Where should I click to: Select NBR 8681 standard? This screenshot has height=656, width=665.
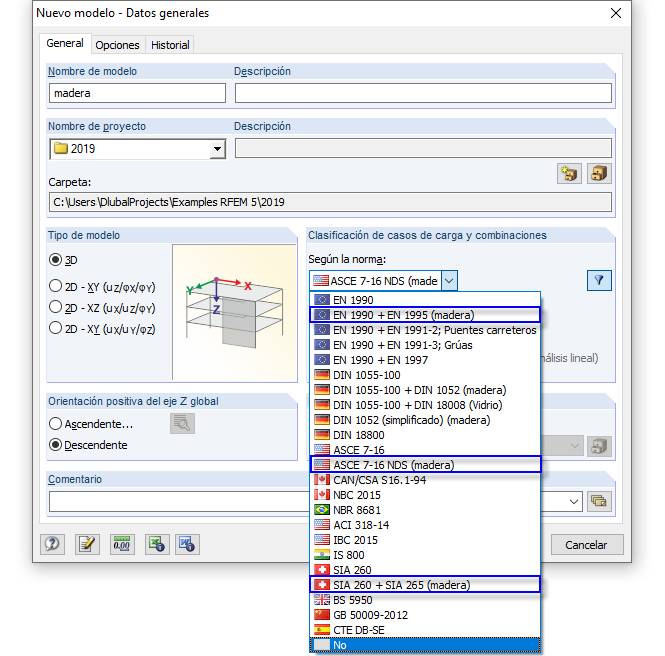click(425, 510)
